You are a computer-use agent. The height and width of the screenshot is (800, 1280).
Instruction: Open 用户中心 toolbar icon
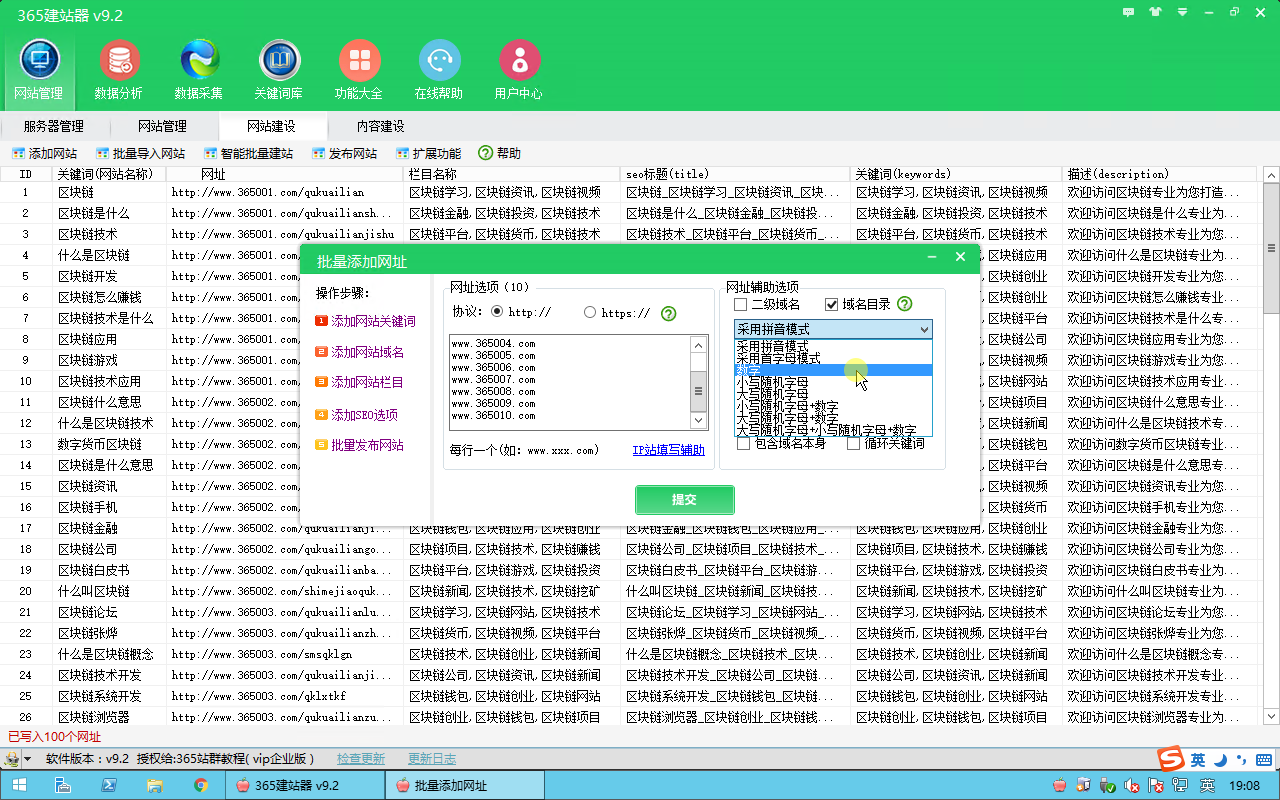(519, 70)
